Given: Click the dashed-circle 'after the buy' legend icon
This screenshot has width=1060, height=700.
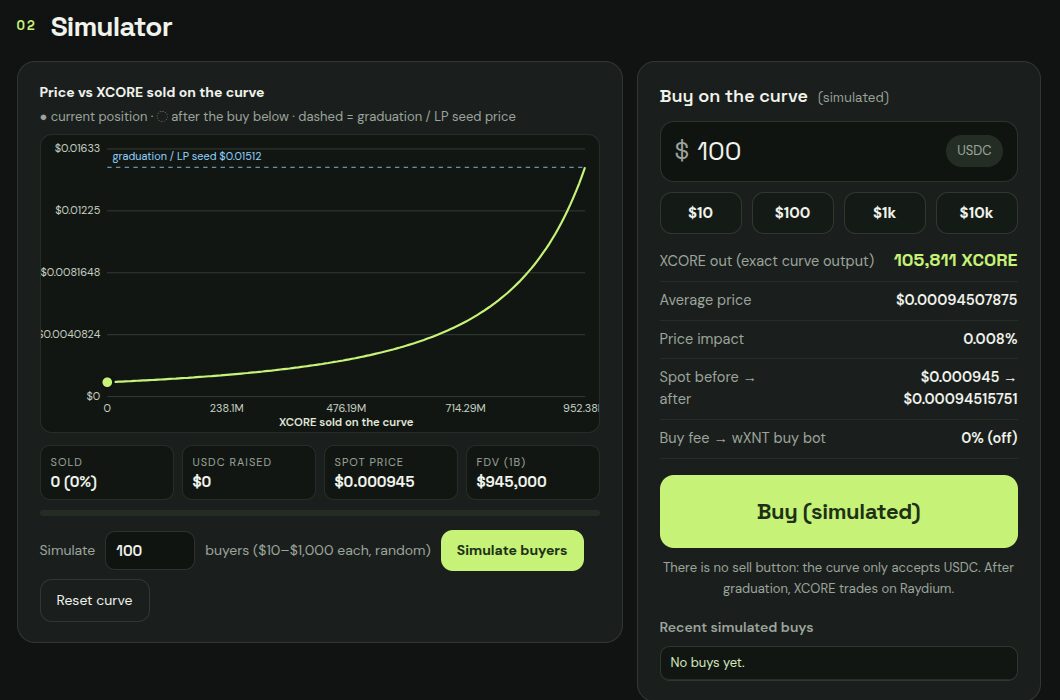Looking at the screenshot, I should (162, 116).
